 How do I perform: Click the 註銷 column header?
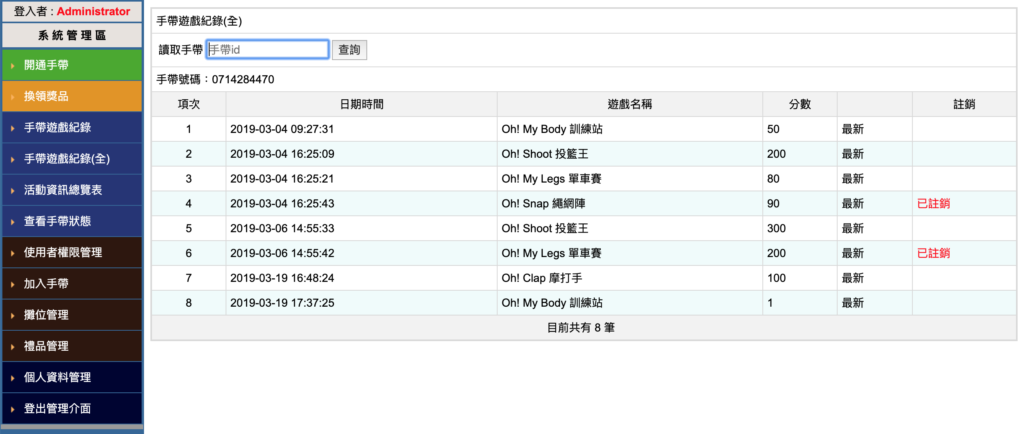964,104
